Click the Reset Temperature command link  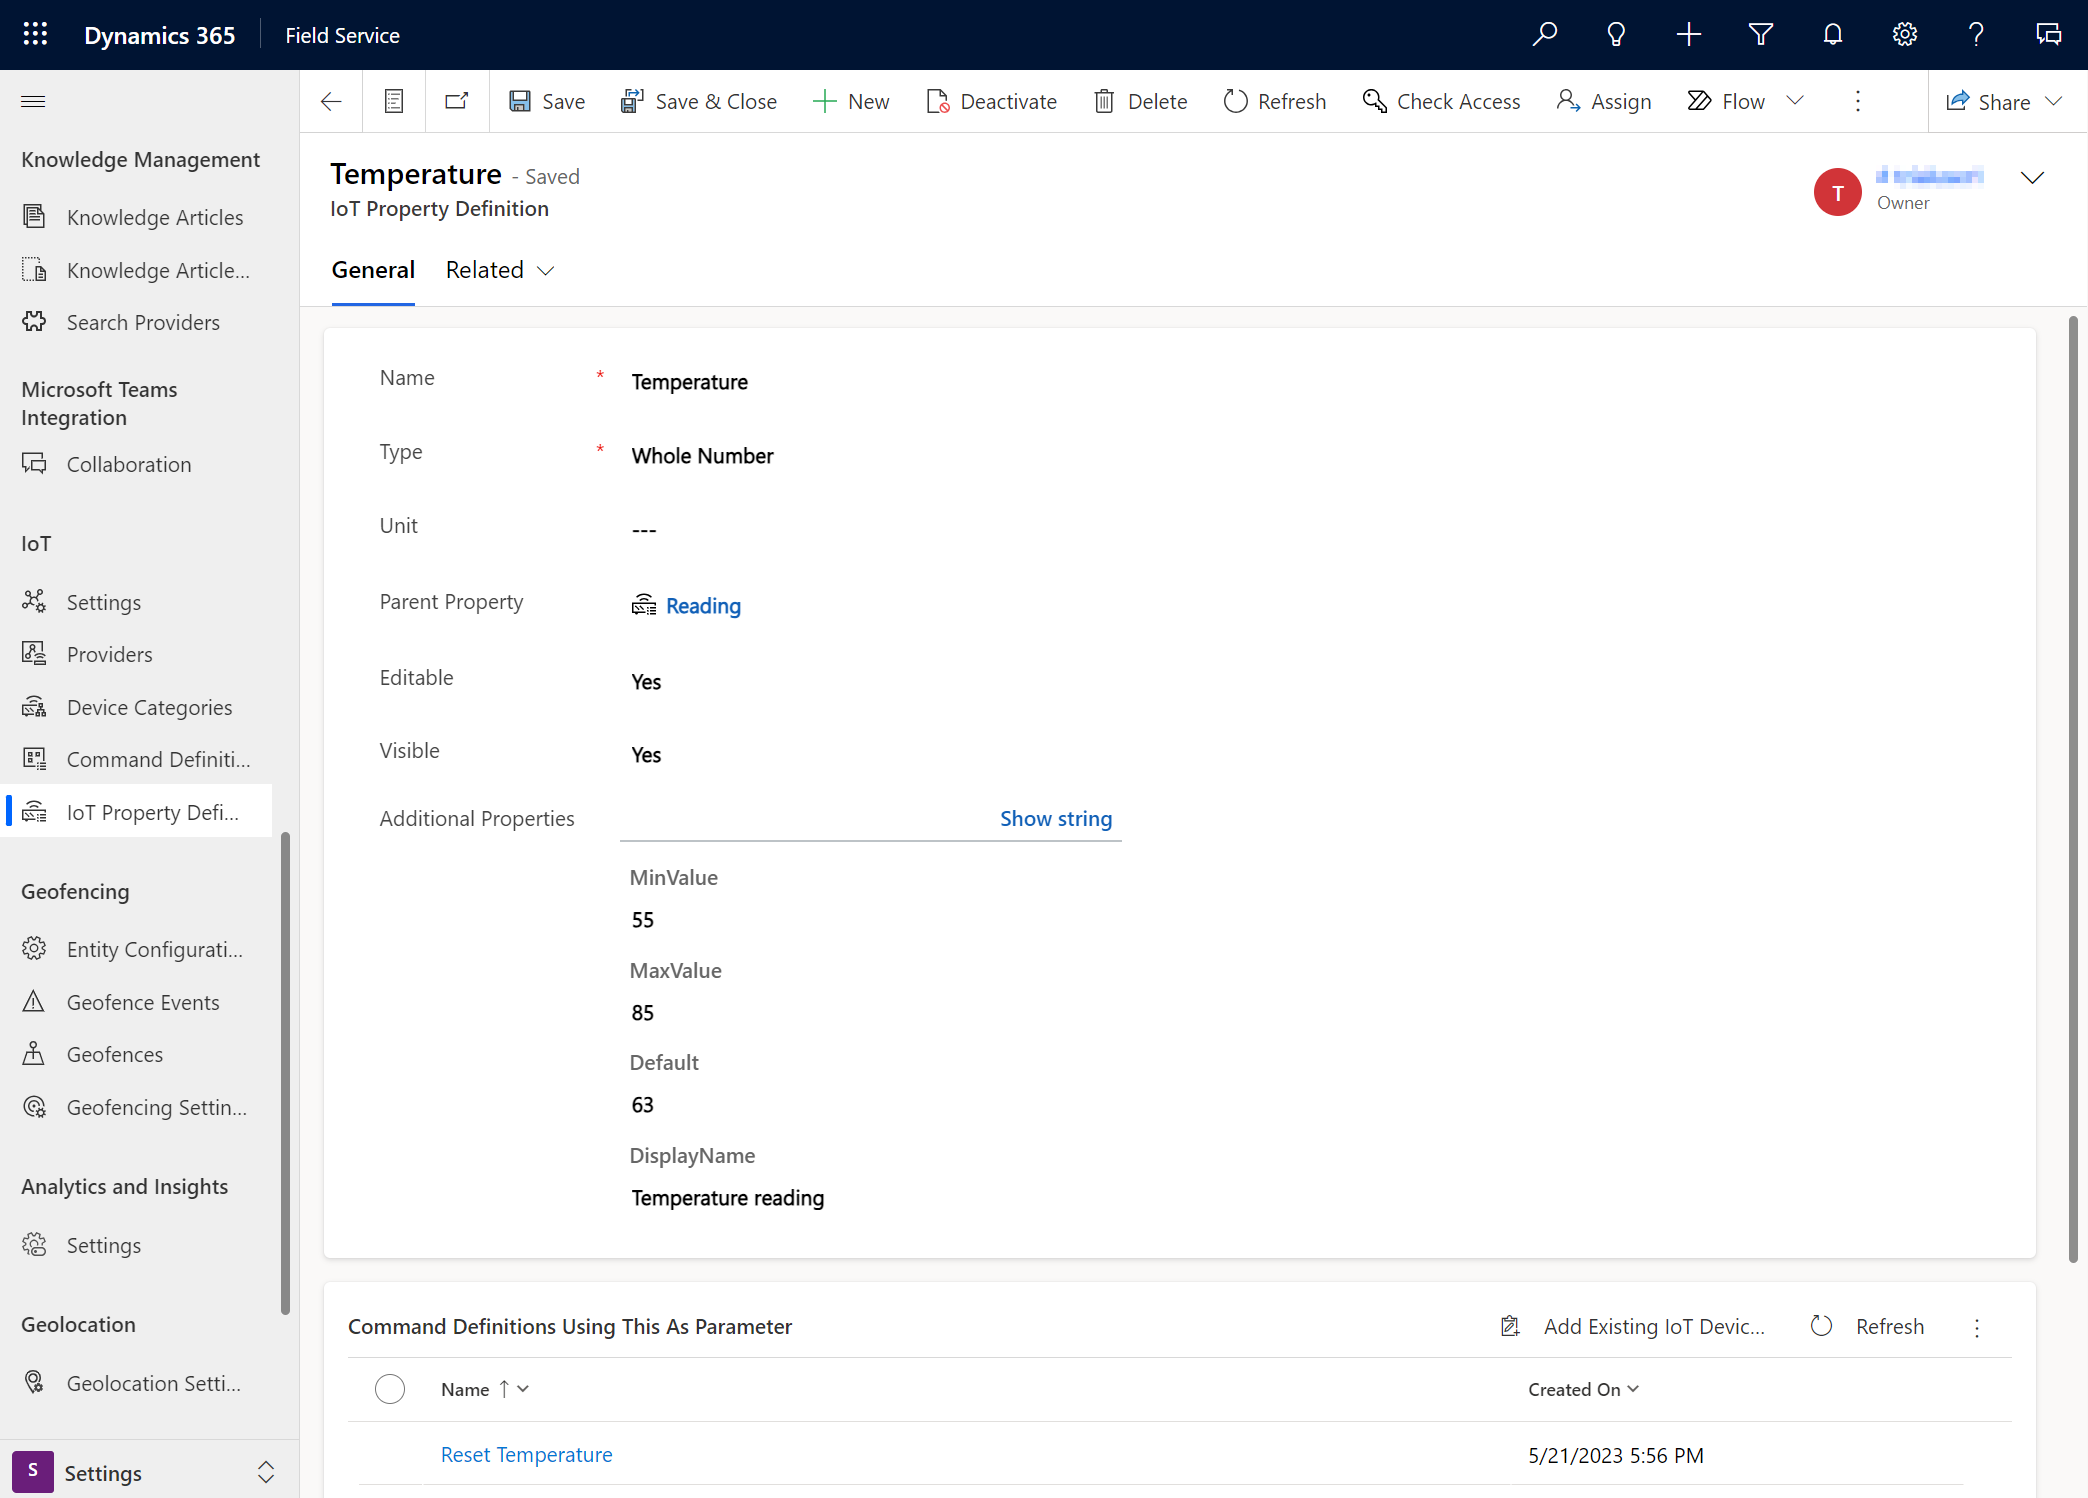(x=527, y=1453)
